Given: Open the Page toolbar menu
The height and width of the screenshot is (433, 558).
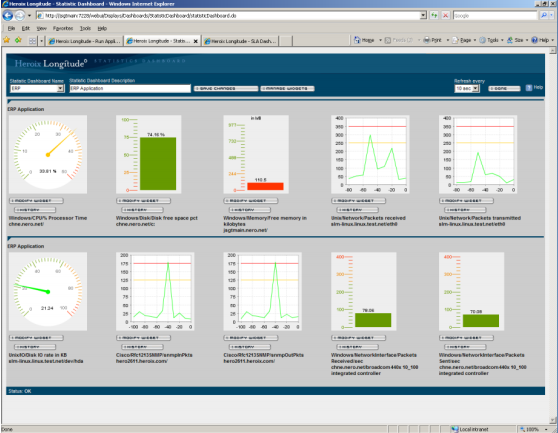Looking at the screenshot, I should [462, 40].
